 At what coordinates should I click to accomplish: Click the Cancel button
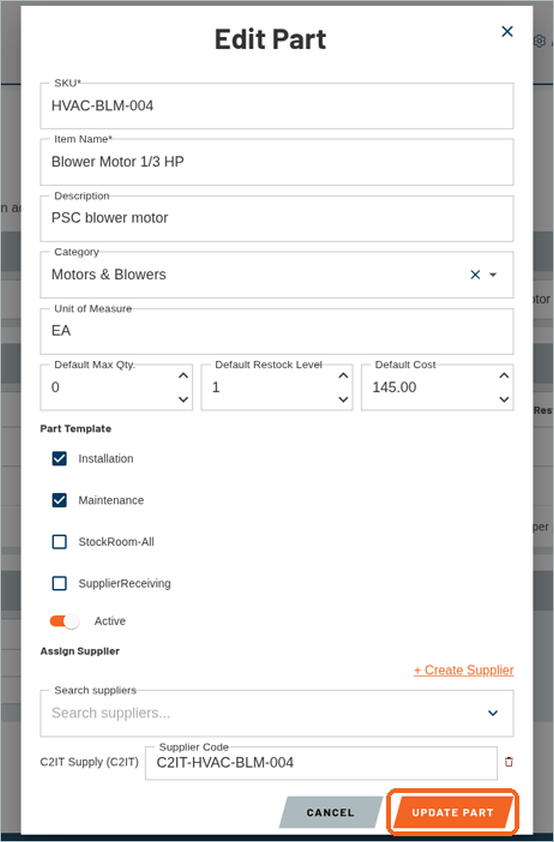pos(330,812)
